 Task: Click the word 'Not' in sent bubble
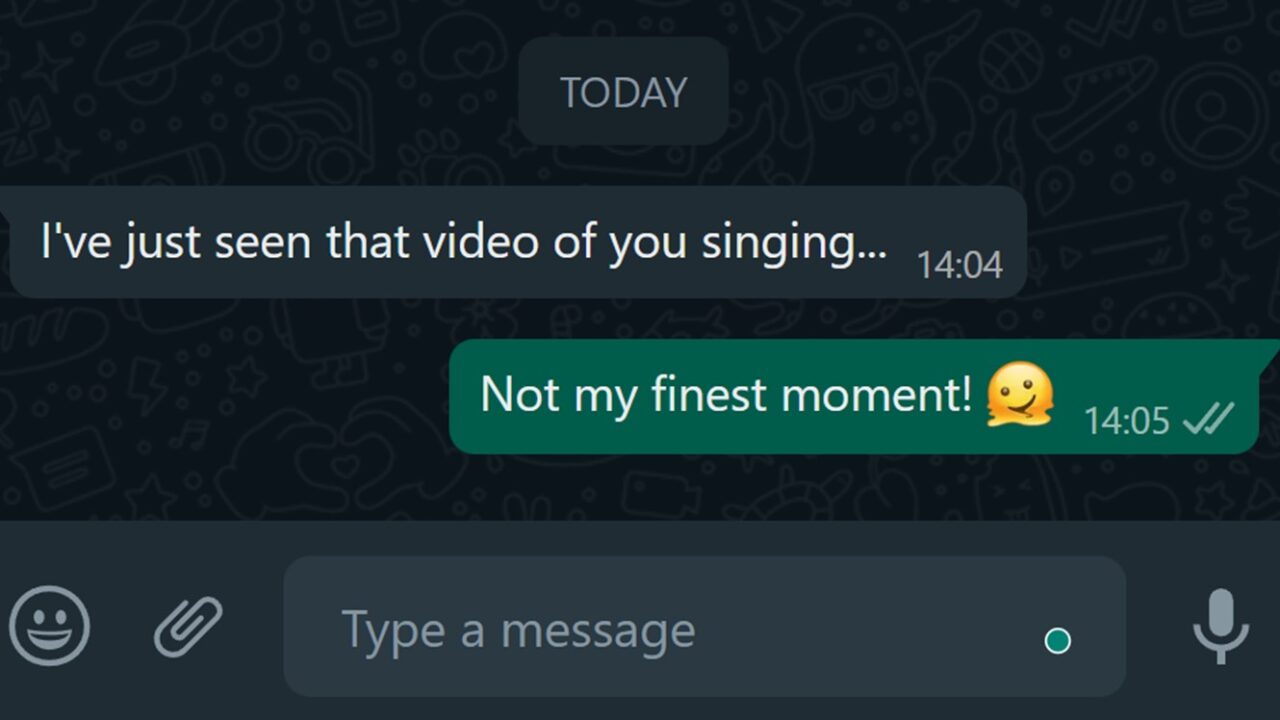520,394
